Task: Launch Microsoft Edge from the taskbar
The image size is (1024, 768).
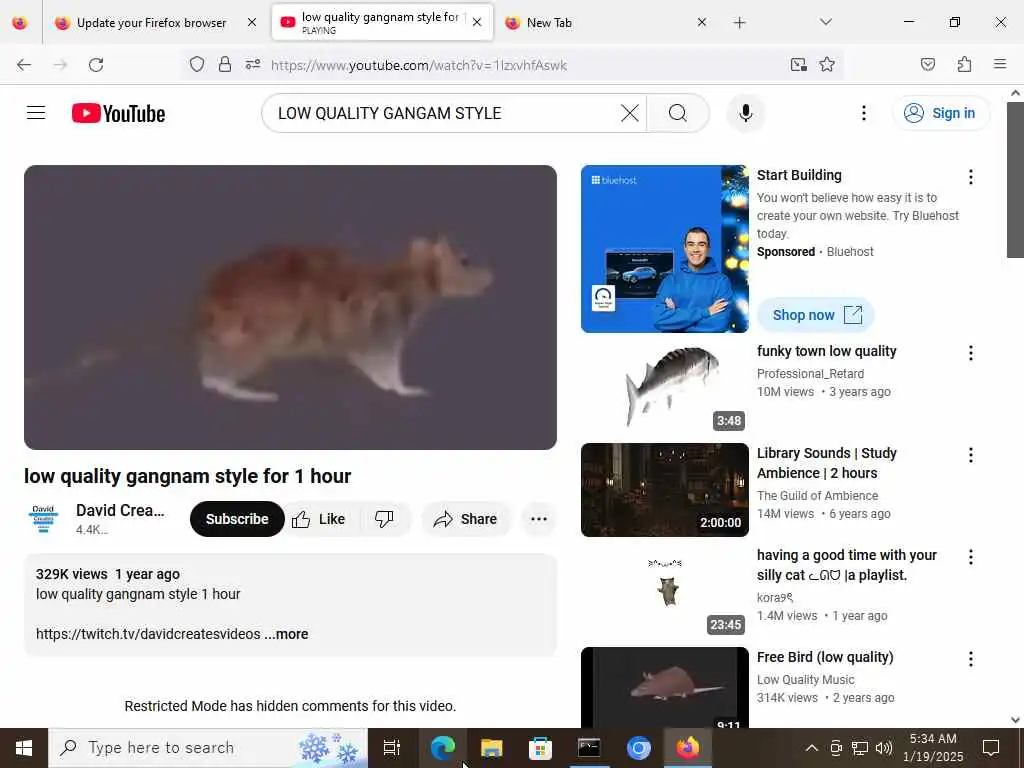Action: click(x=443, y=748)
